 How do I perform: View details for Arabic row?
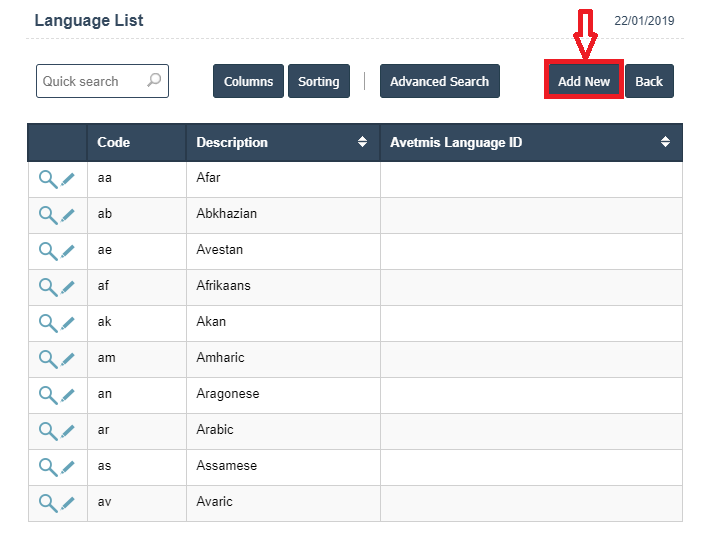[x=48, y=432]
